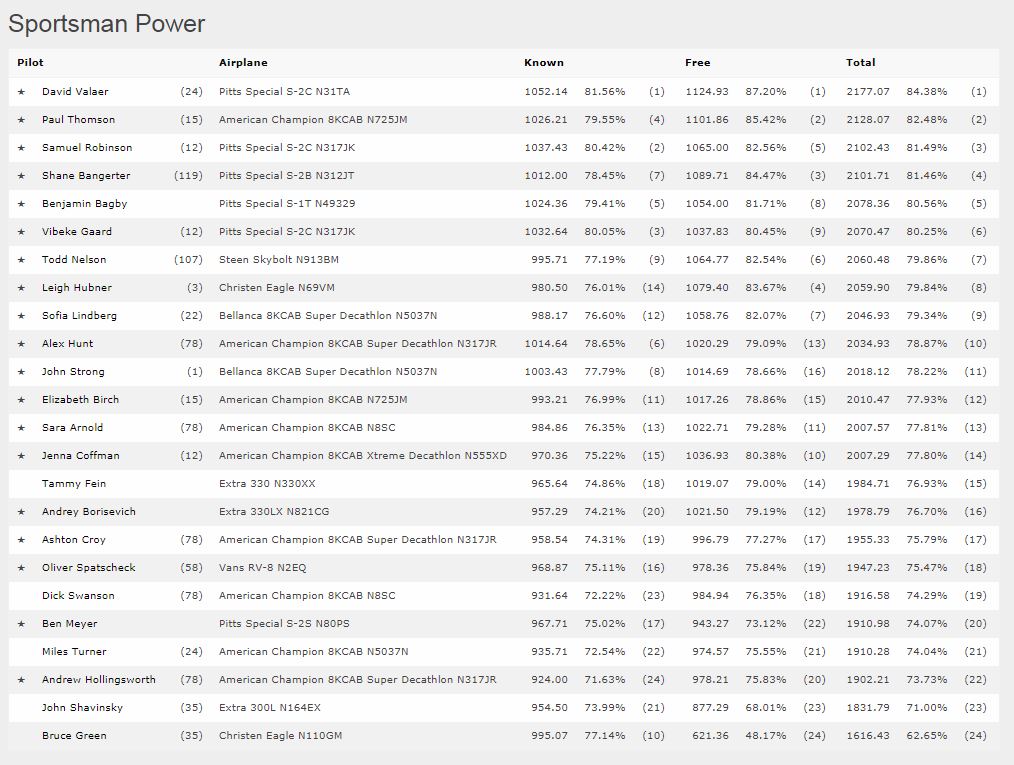Click Leigh Hubner's Free percentage 83.67%
This screenshot has width=1014, height=765.
[x=766, y=288]
